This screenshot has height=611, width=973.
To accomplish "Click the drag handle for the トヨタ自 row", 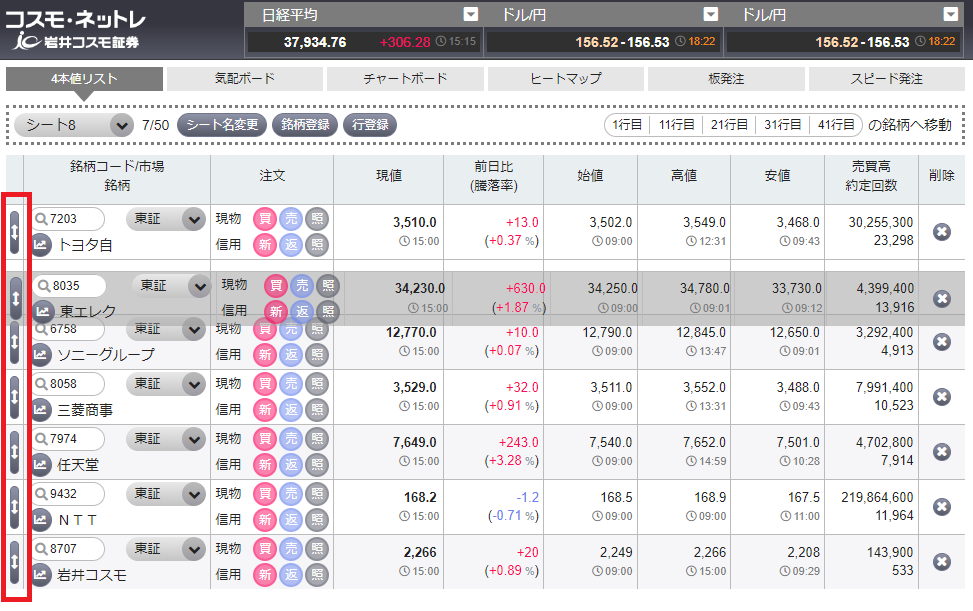I will [x=15, y=231].
